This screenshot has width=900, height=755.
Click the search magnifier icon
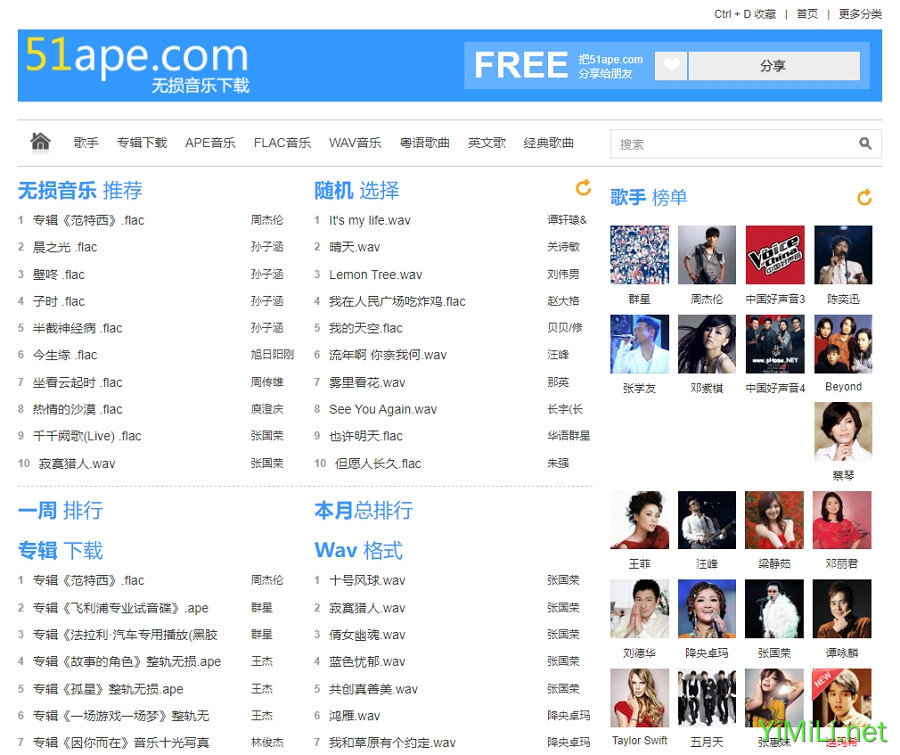pos(865,144)
